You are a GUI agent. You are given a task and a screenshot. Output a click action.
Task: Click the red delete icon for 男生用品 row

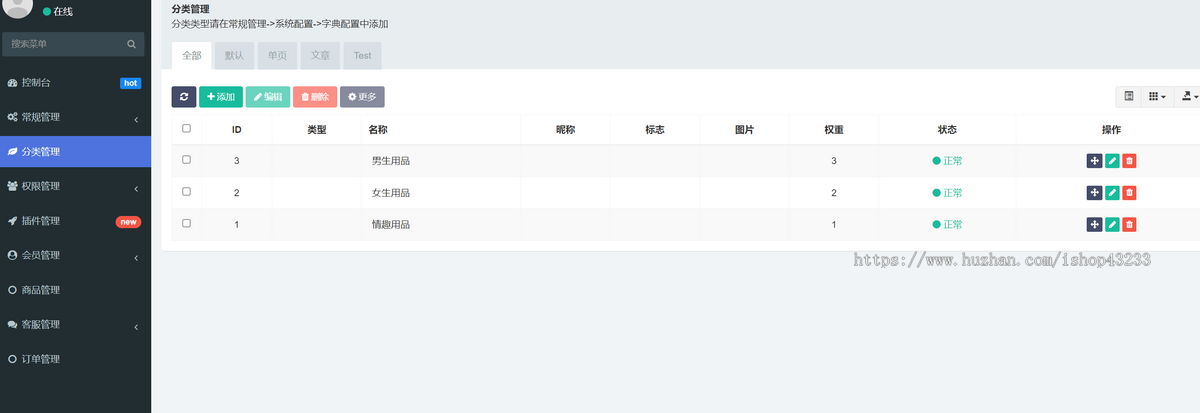(x=1129, y=161)
